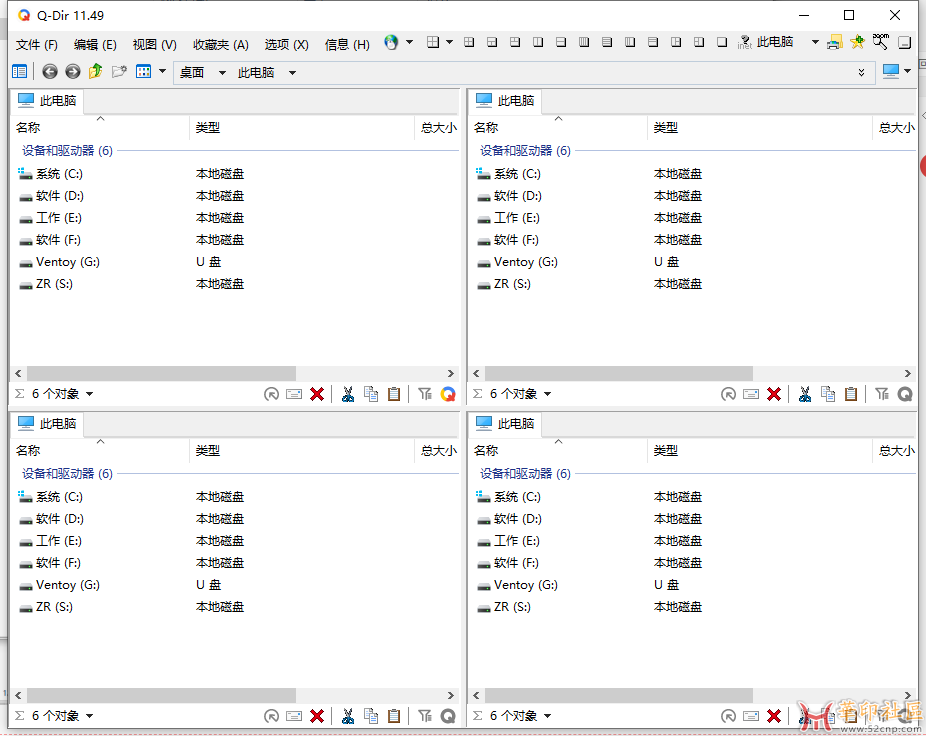Click the scissors cut icon in the top-right pane
The image size is (926, 736).
pyautogui.click(x=804, y=394)
